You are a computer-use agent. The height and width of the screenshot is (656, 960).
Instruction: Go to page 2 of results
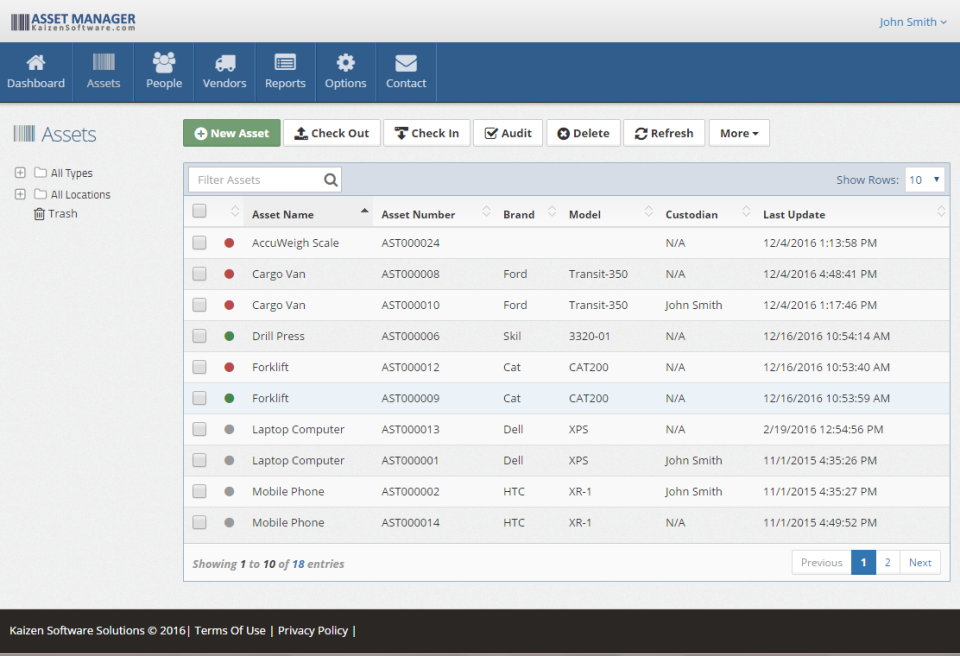[x=887, y=562]
